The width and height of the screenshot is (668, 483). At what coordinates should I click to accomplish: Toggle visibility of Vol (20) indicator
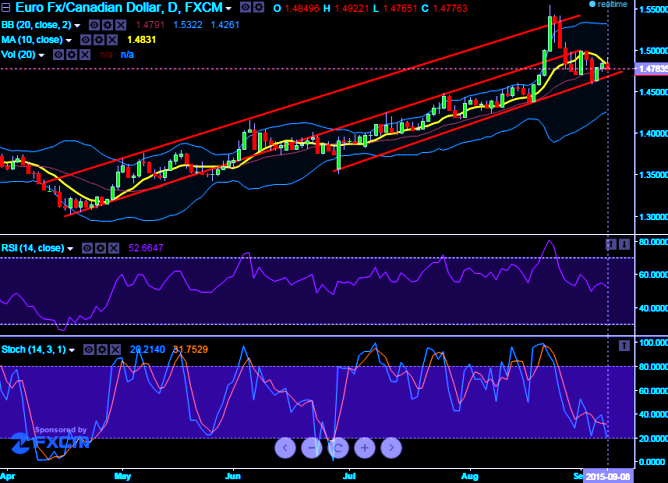point(58,55)
